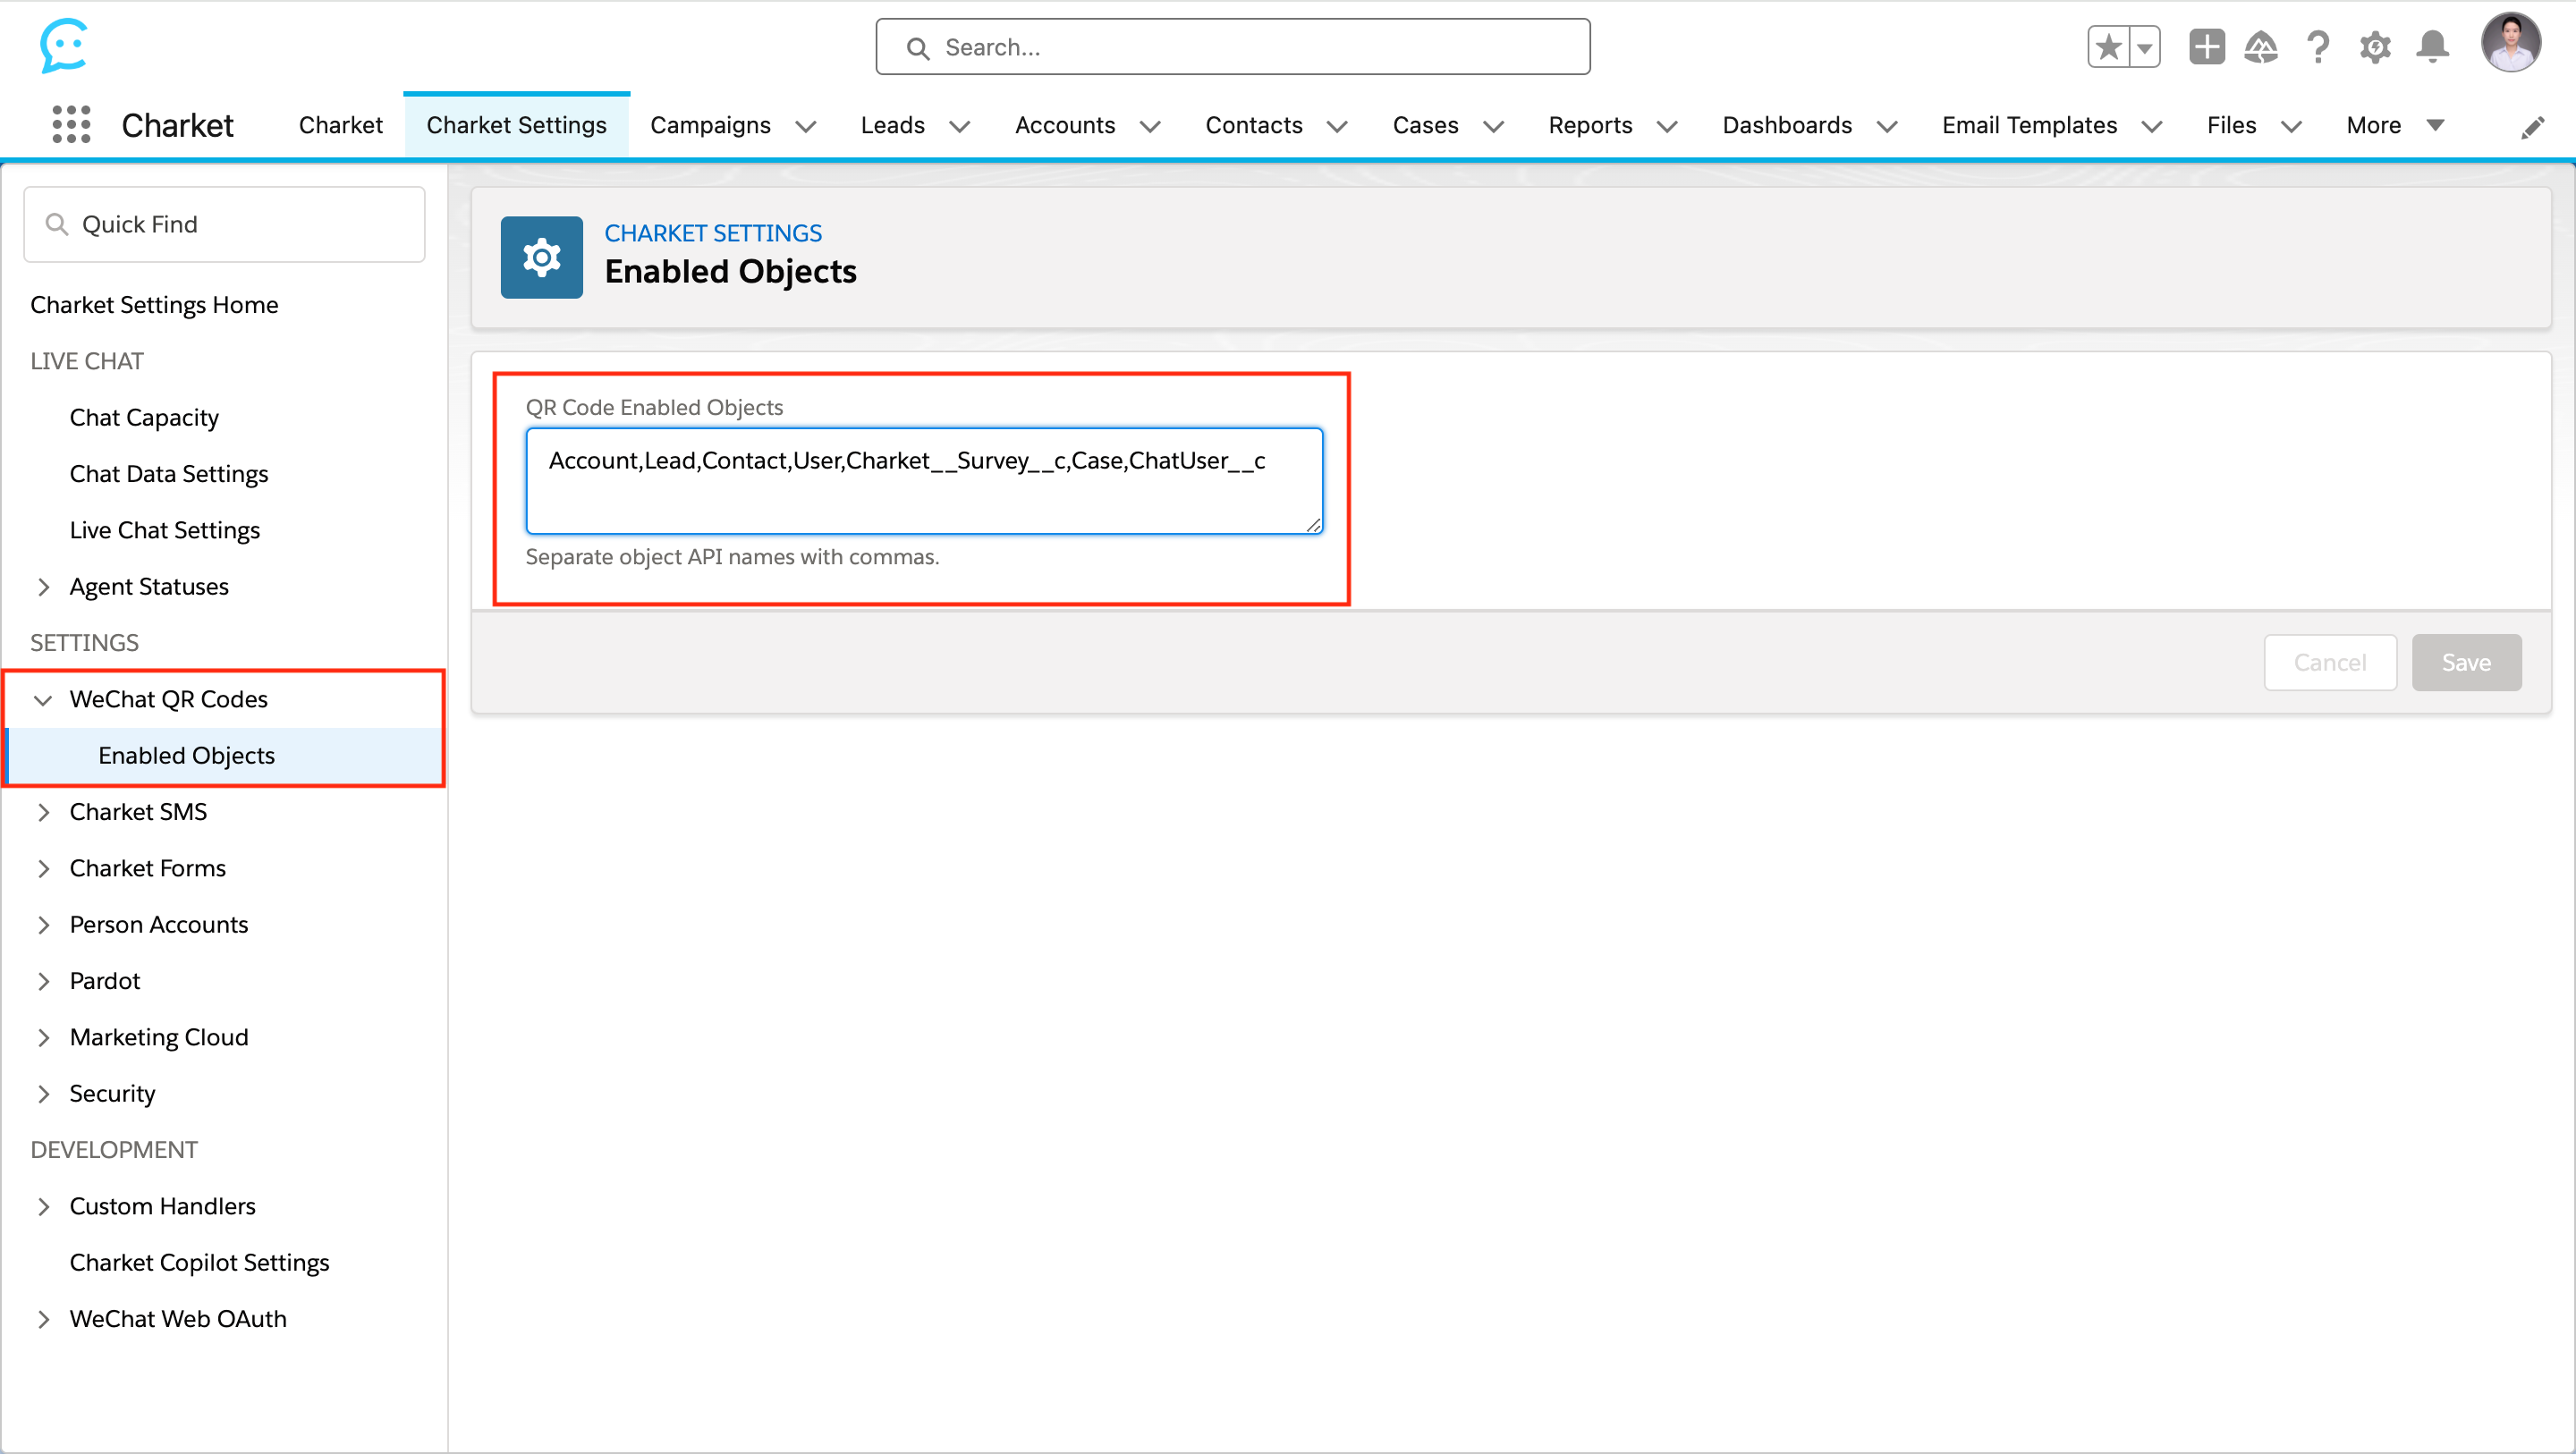Open Chat Data Settings
2576x1454 pixels.
coord(169,473)
